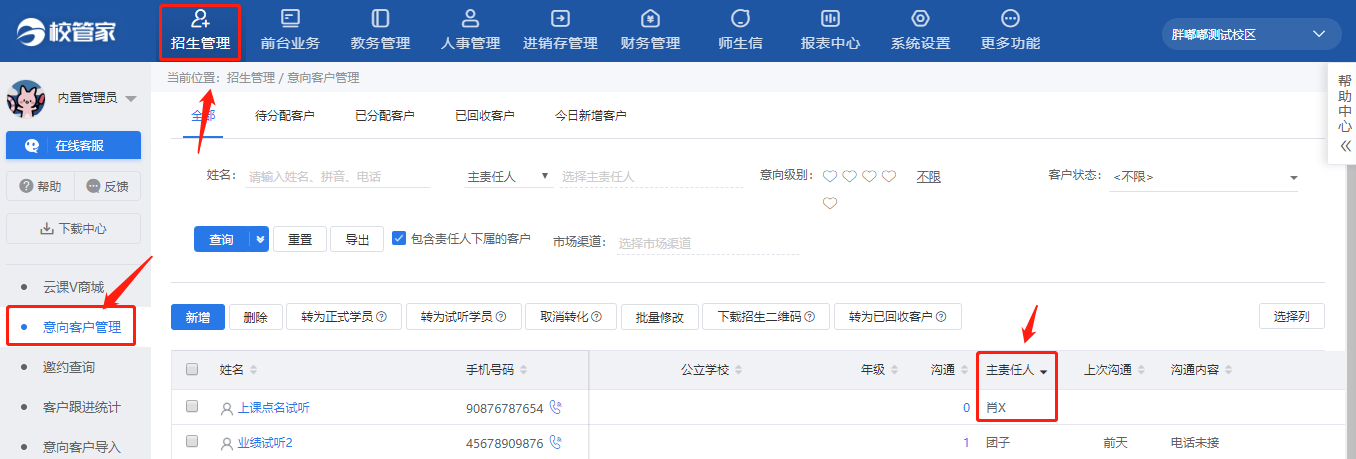
Task: Click phone icon beside 90876787654
Action: point(556,407)
